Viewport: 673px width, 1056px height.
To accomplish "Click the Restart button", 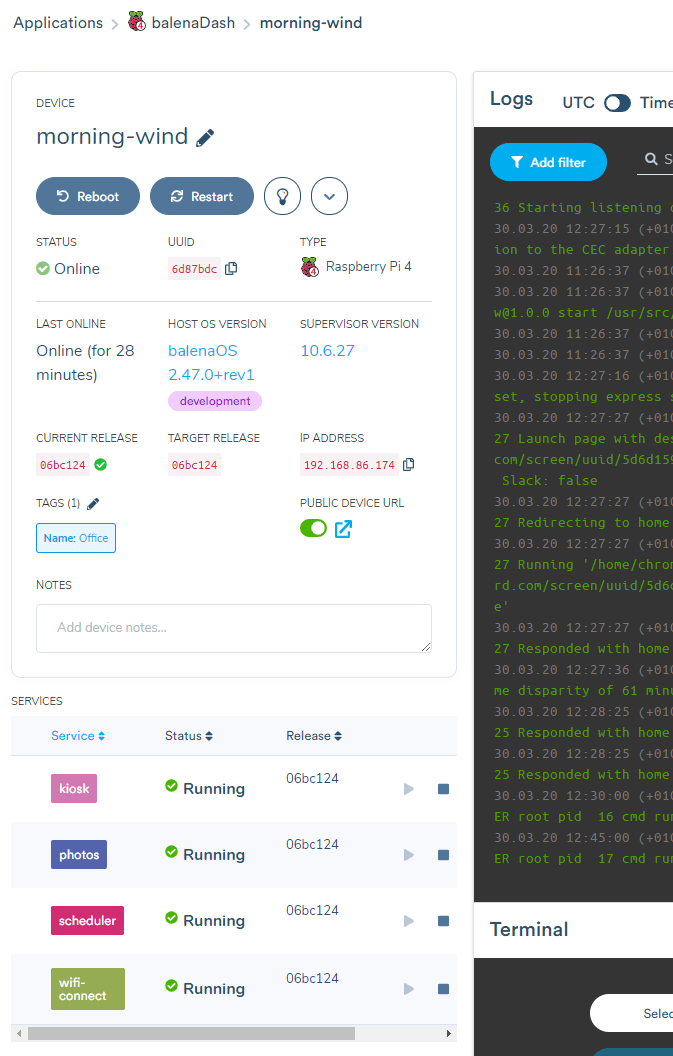I will pos(201,196).
